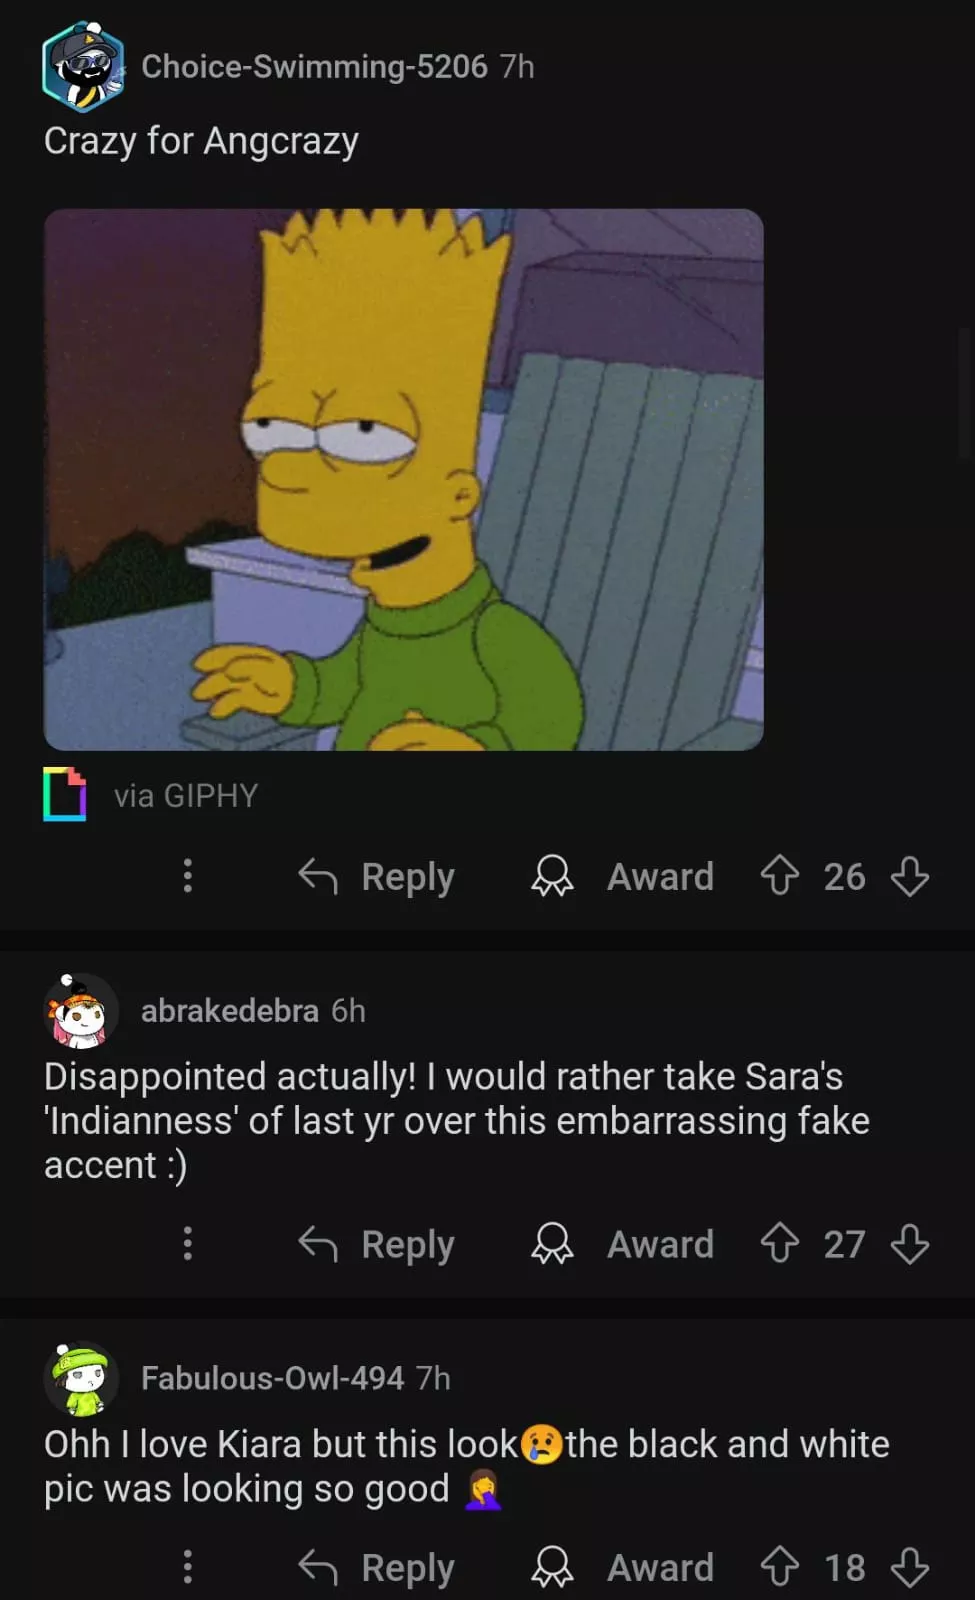Upvote abrakedebra's comment
The height and width of the screenshot is (1600, 975).
click(x=780, y=1244)
